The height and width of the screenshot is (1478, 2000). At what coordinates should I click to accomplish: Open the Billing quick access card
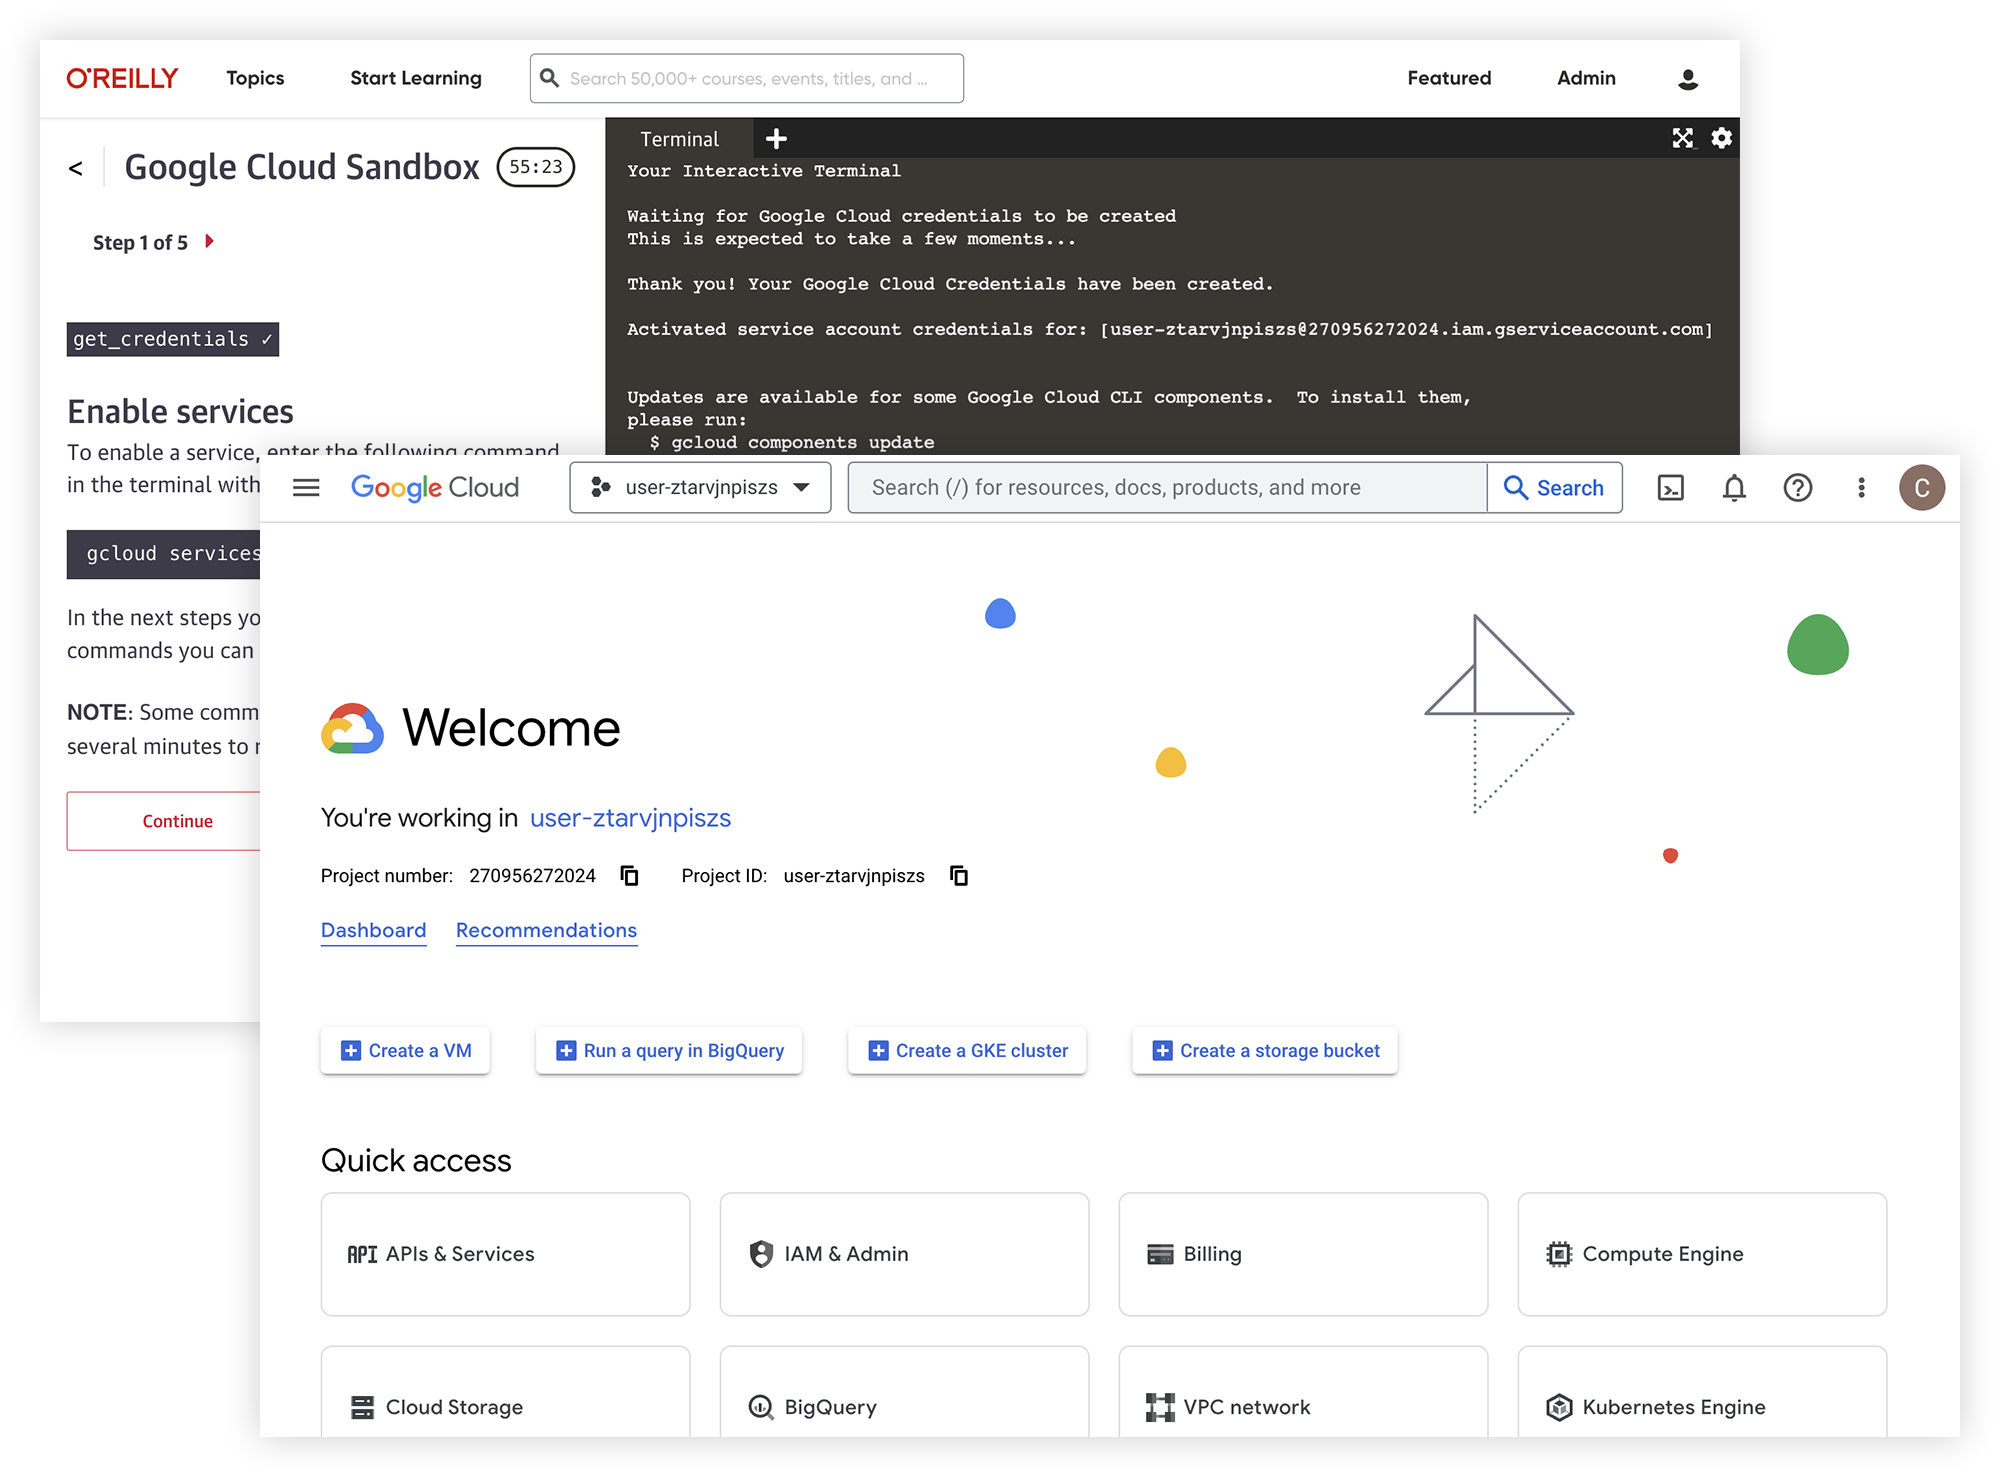[1303, 1254]
